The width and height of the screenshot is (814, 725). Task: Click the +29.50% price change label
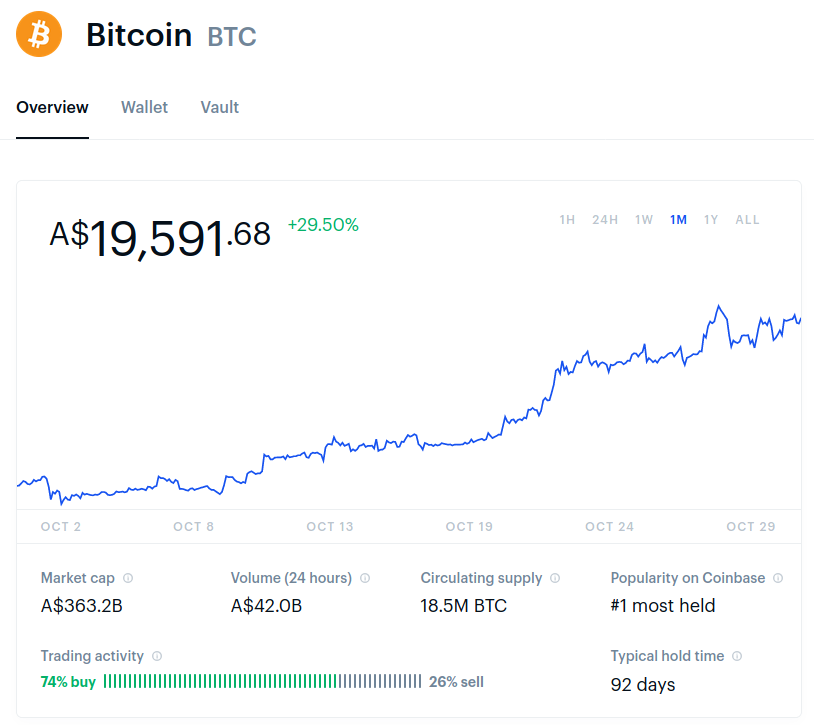pos(323,225)
